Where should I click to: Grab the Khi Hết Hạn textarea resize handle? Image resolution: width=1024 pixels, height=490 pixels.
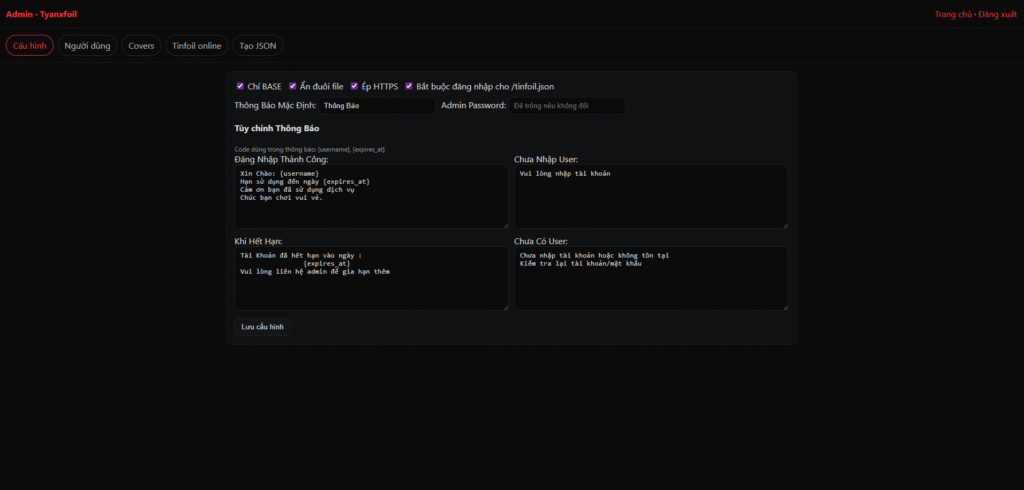505,306
